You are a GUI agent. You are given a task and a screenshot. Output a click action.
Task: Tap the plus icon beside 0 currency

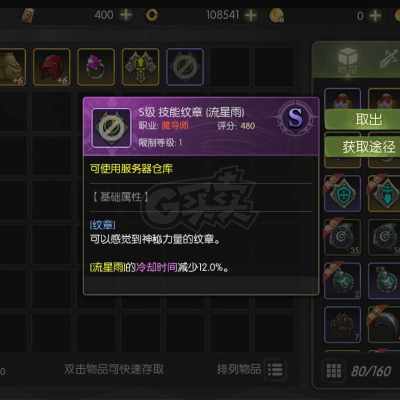(x=375, y=15)
